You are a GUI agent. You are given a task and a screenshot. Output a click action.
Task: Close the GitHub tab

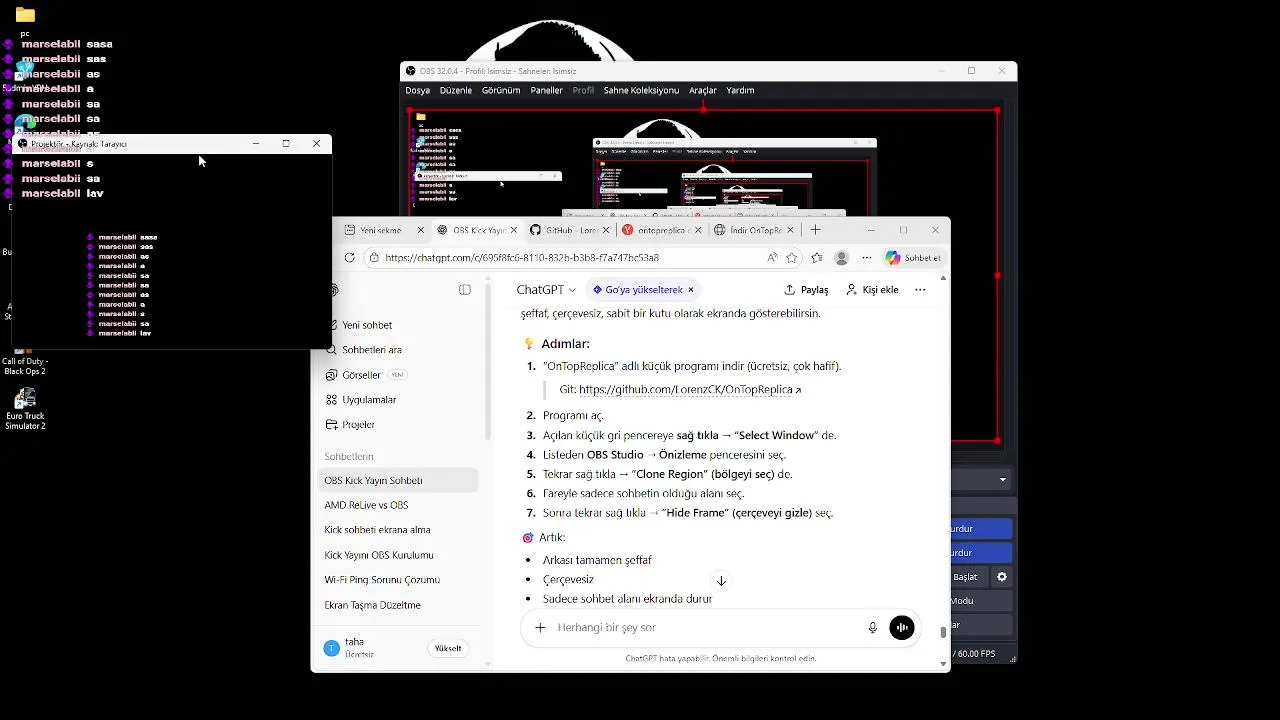(606, 230)
